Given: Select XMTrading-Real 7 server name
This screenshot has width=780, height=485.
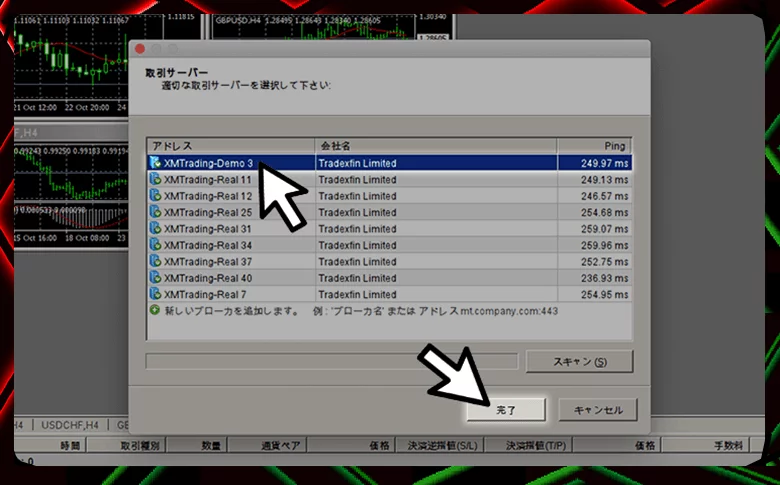Looking at the screenshot, I should click(x=205, y=294).
